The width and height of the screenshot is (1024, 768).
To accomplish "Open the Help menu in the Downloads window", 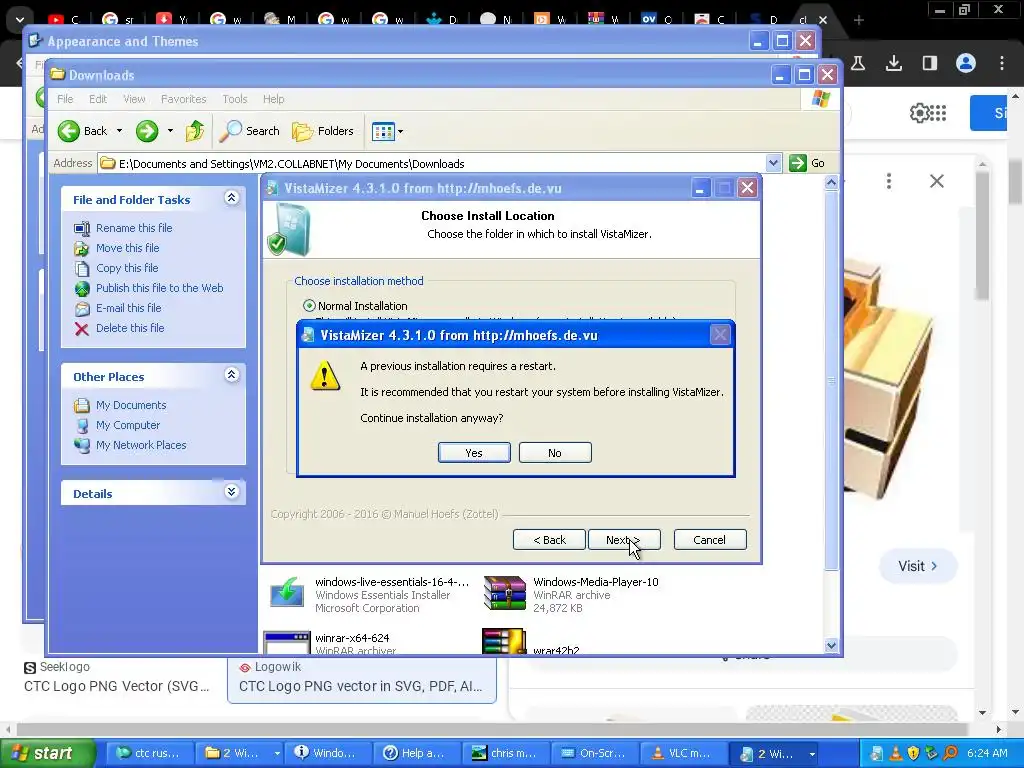I will (x=274, y=99).
